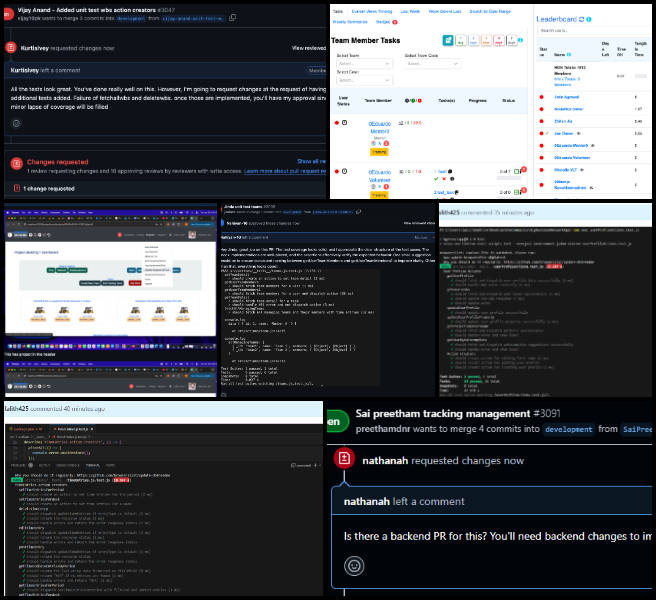This screenshot has width=656, height=600.
Task: Click 'Kurtisivey left a comment' header text
Action: (x=45, y=70)
